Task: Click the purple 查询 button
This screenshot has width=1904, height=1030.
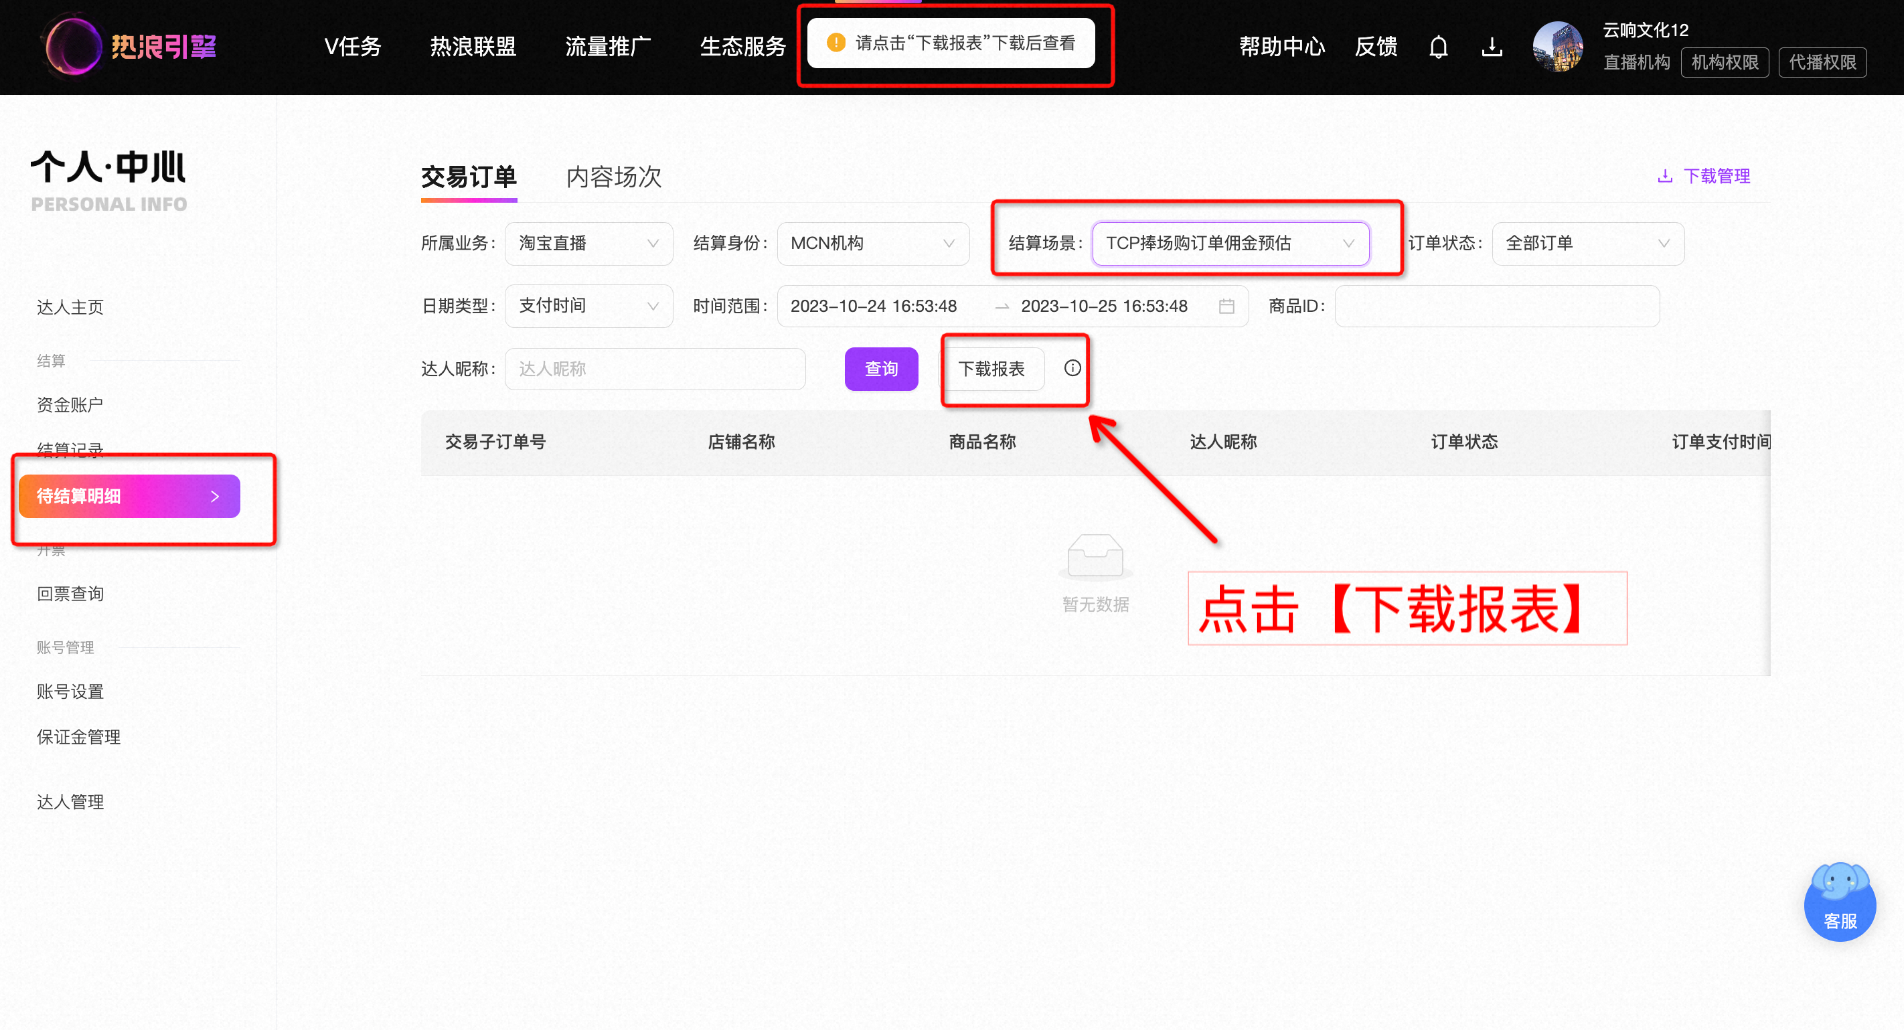Action: pyautogui.click(x=881, y=369)
